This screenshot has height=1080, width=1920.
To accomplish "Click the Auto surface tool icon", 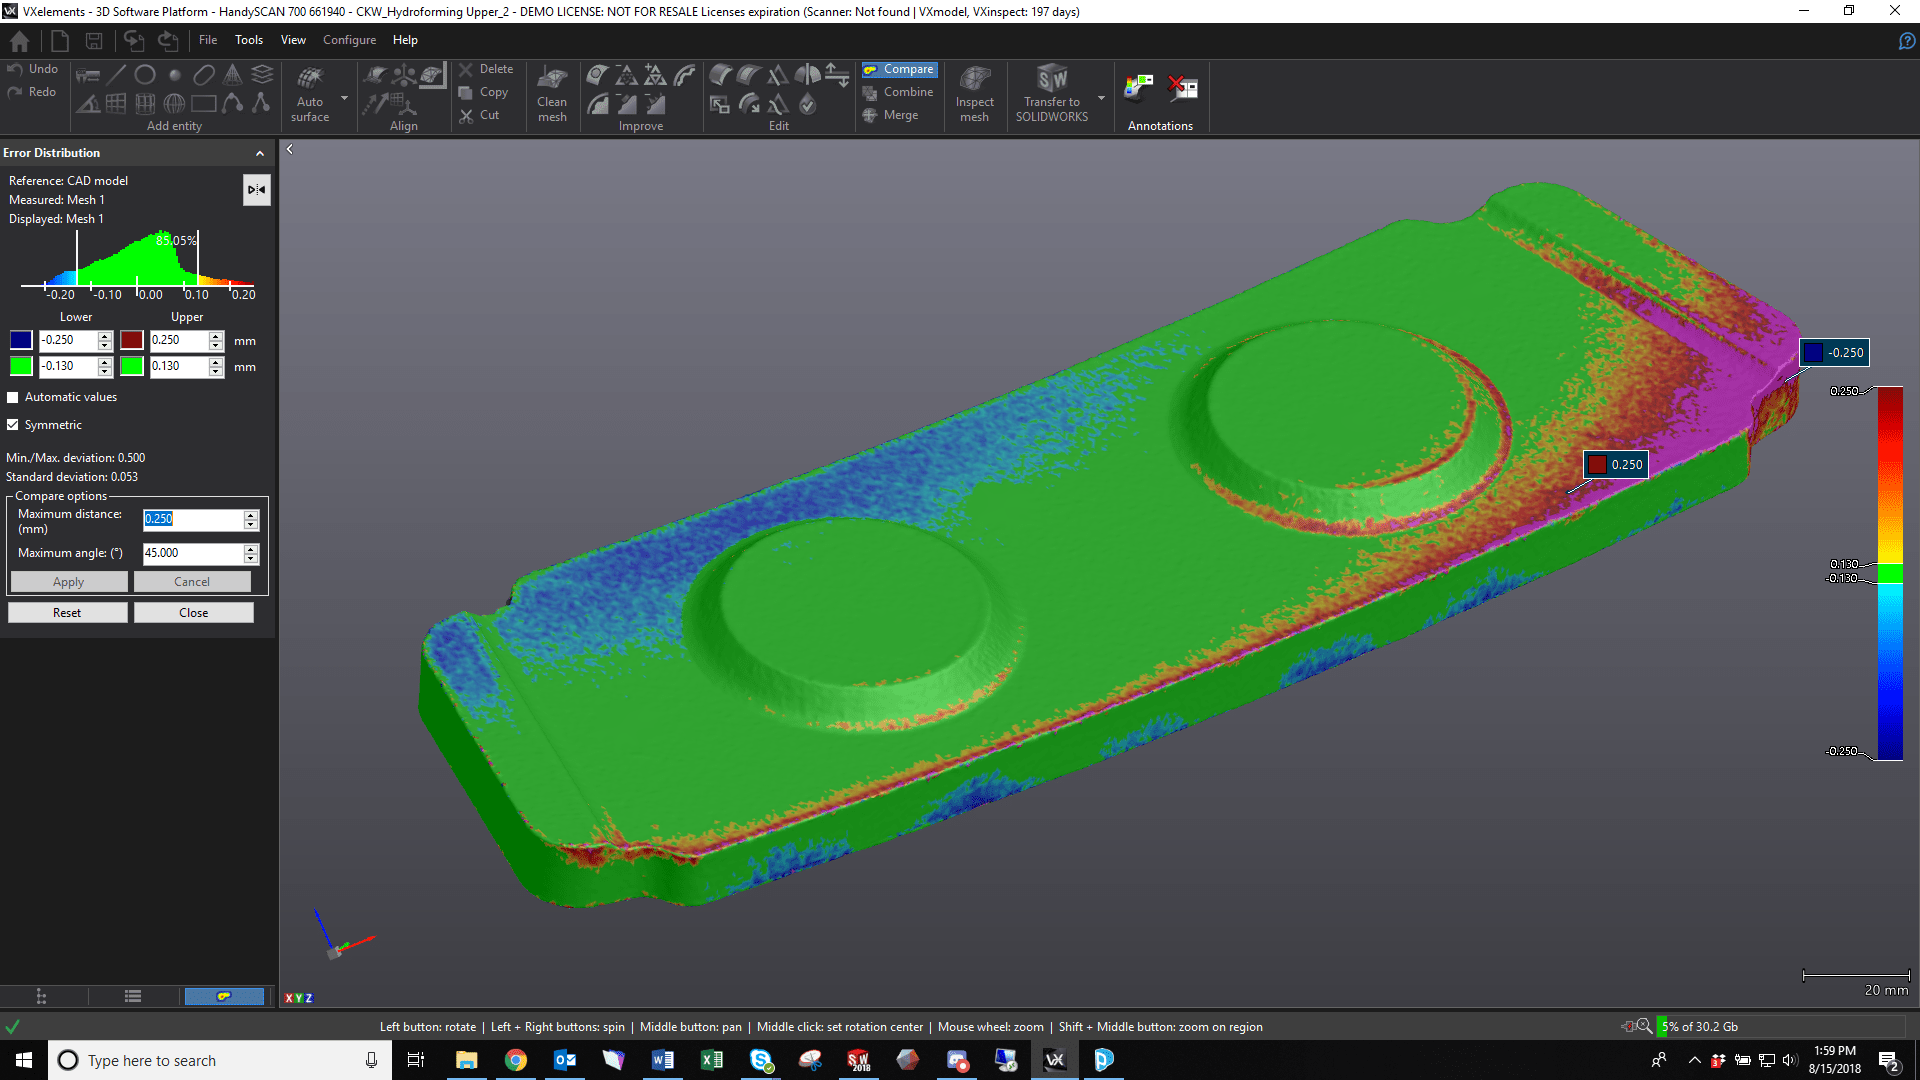I will 310,79.
